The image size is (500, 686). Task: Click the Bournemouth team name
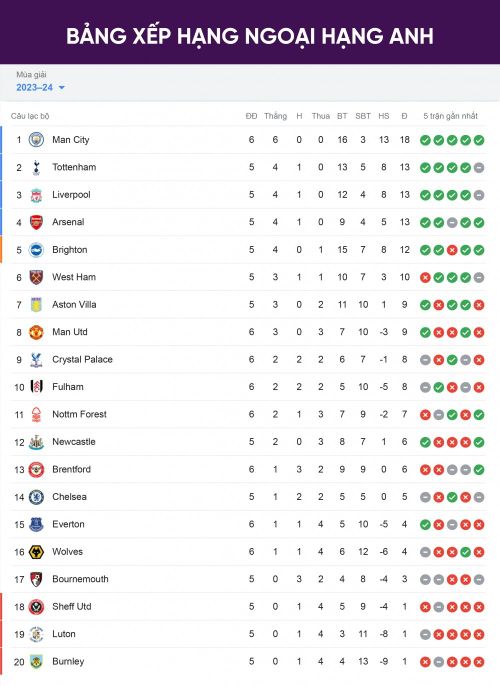coord(80,579)
